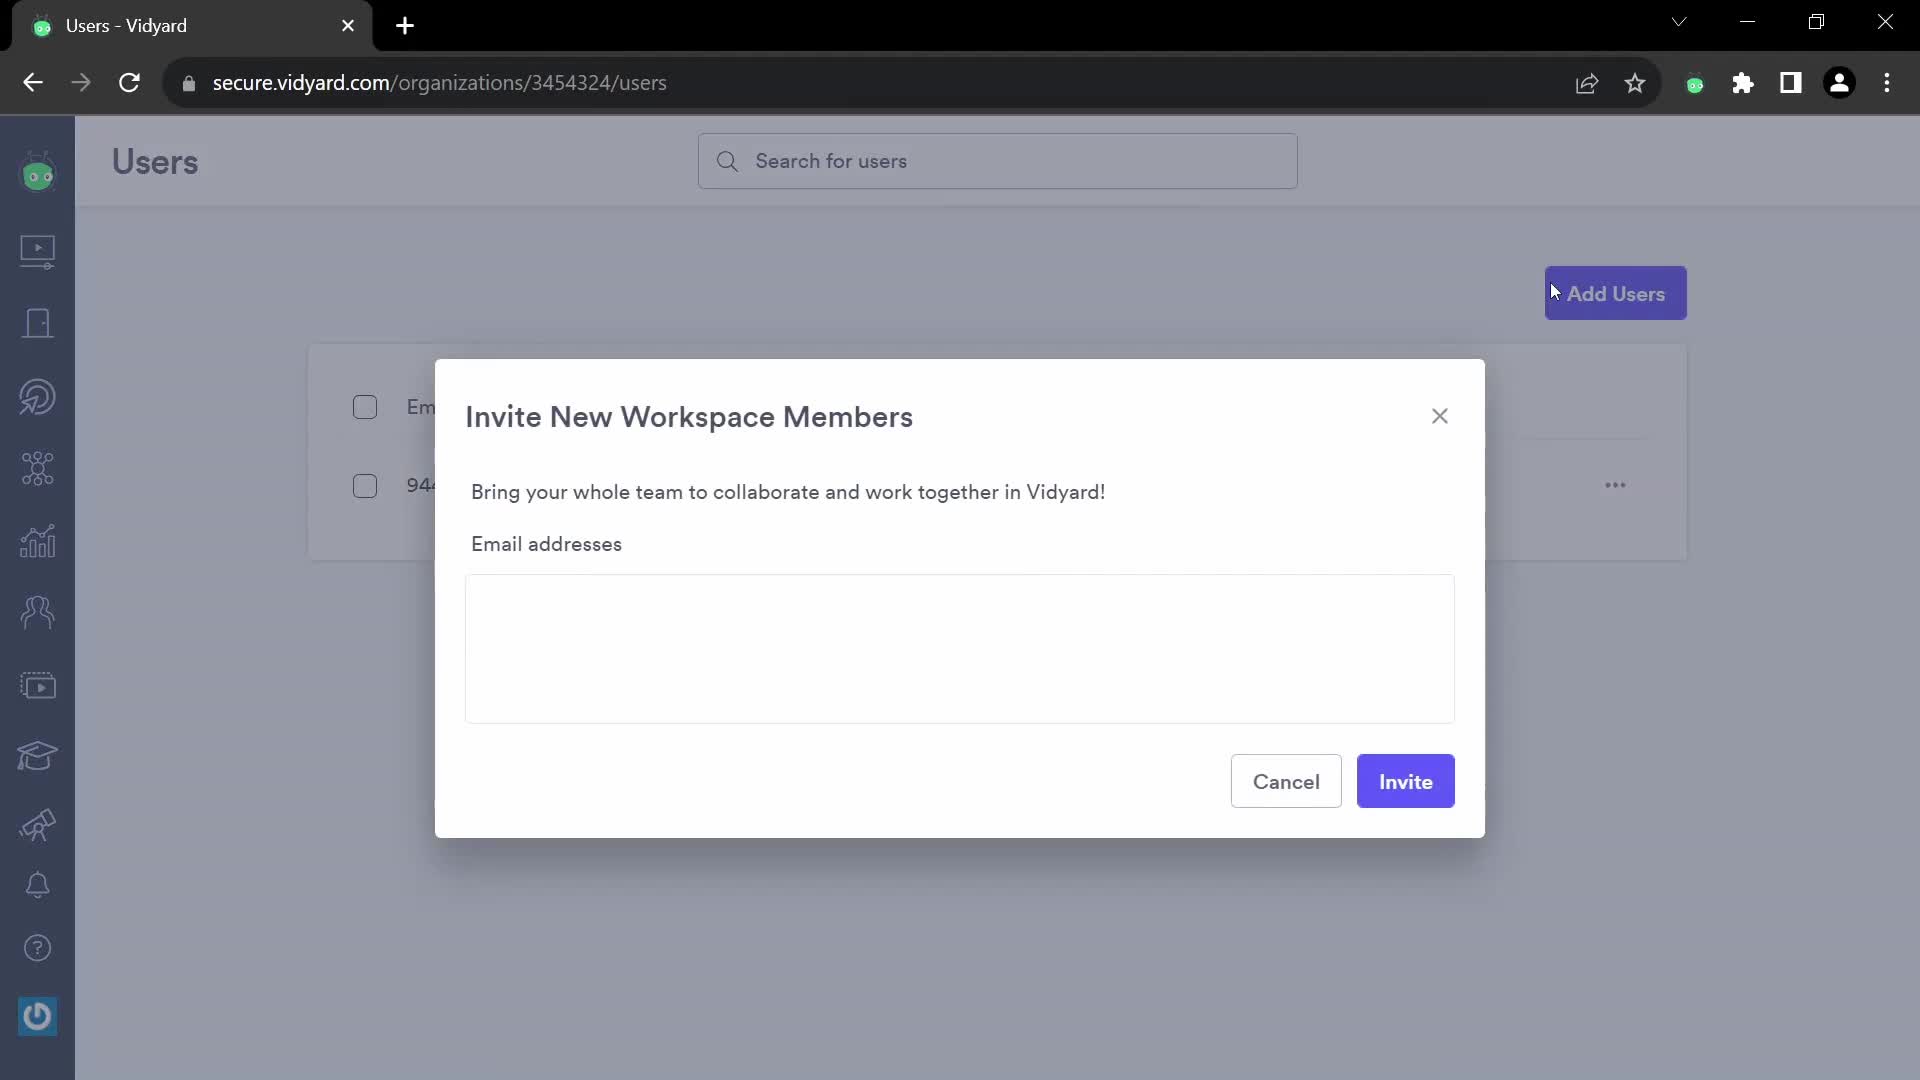Screen dimensions: 1920x1080
Task: Open the help question mark icon
Action: tap(38, 948)
